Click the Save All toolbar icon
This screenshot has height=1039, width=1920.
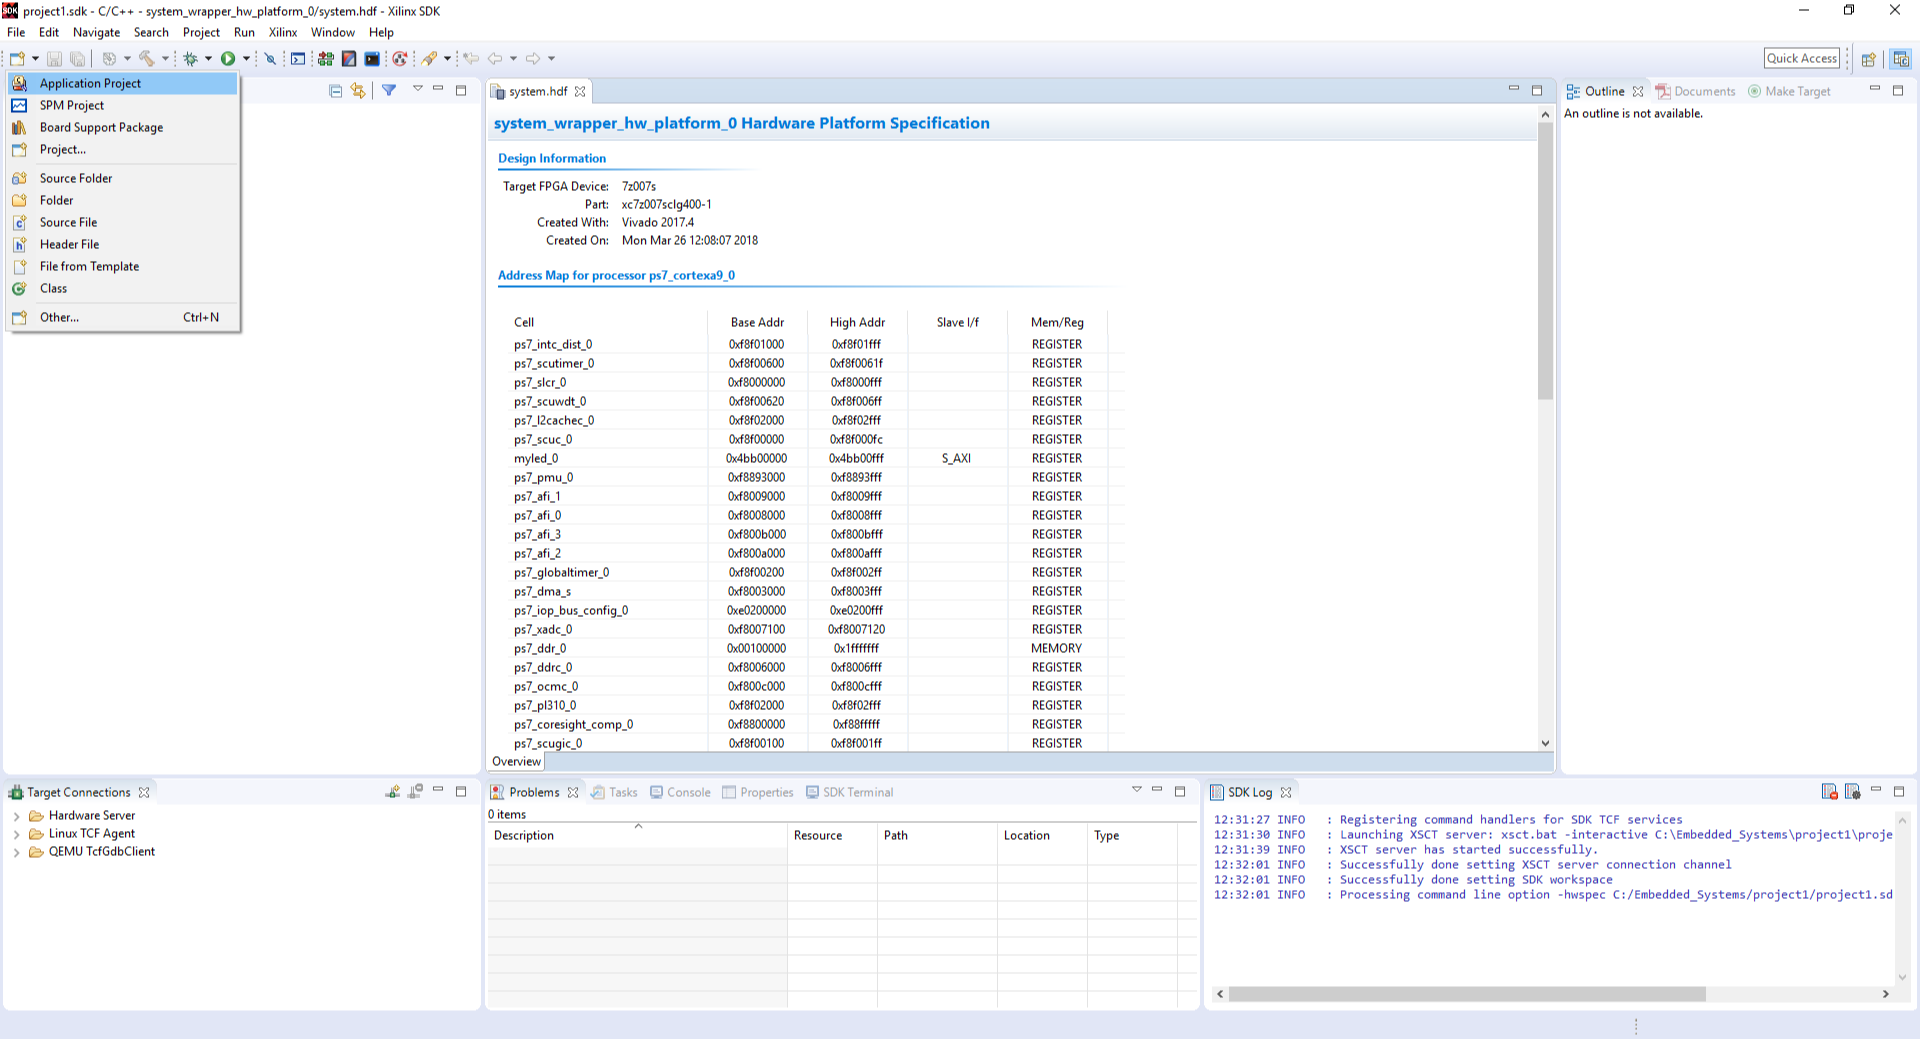pos(77,59)
